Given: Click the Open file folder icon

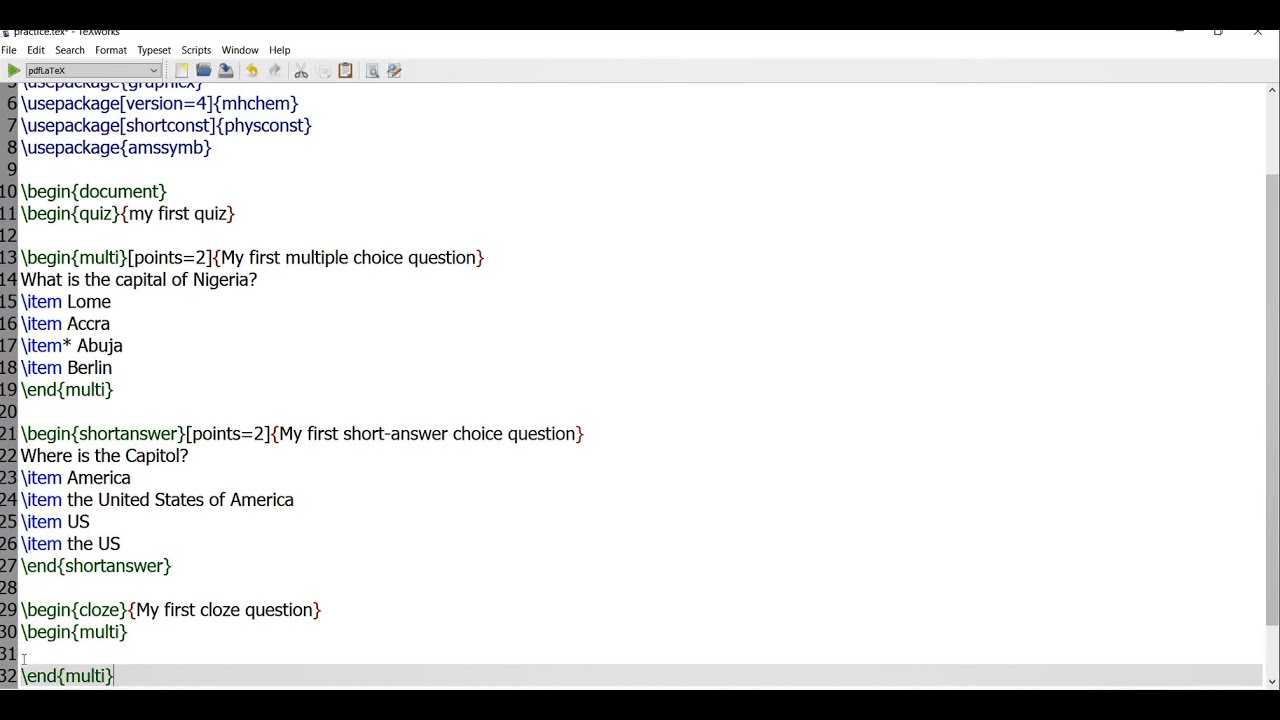Looking at the screenshot, I should point(204,71).
